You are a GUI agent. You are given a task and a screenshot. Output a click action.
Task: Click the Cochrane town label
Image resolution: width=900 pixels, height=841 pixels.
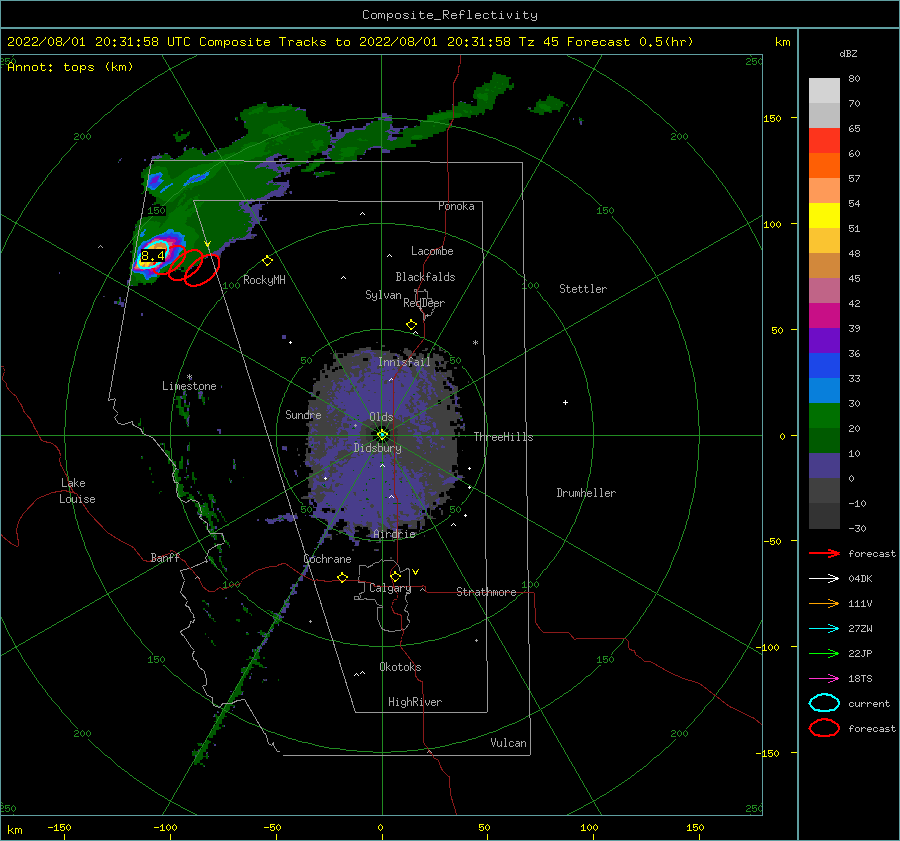[x=327, y=559]
